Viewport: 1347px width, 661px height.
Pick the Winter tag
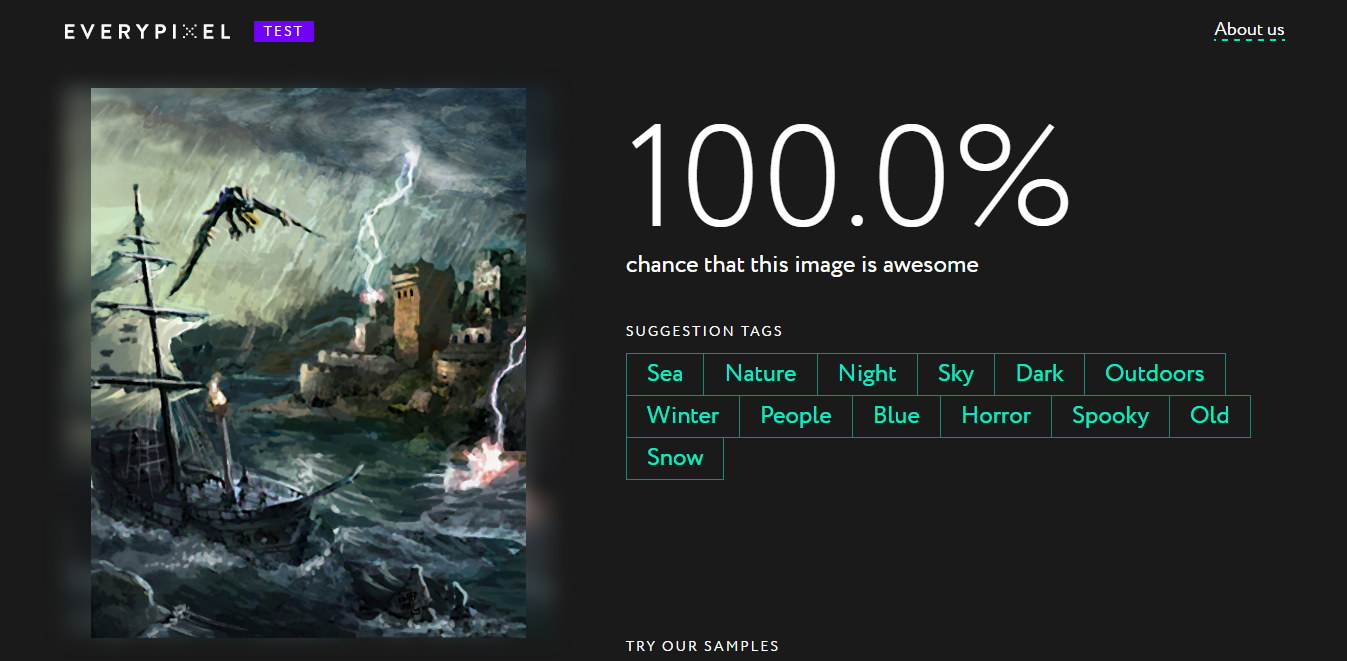point(683,416)
